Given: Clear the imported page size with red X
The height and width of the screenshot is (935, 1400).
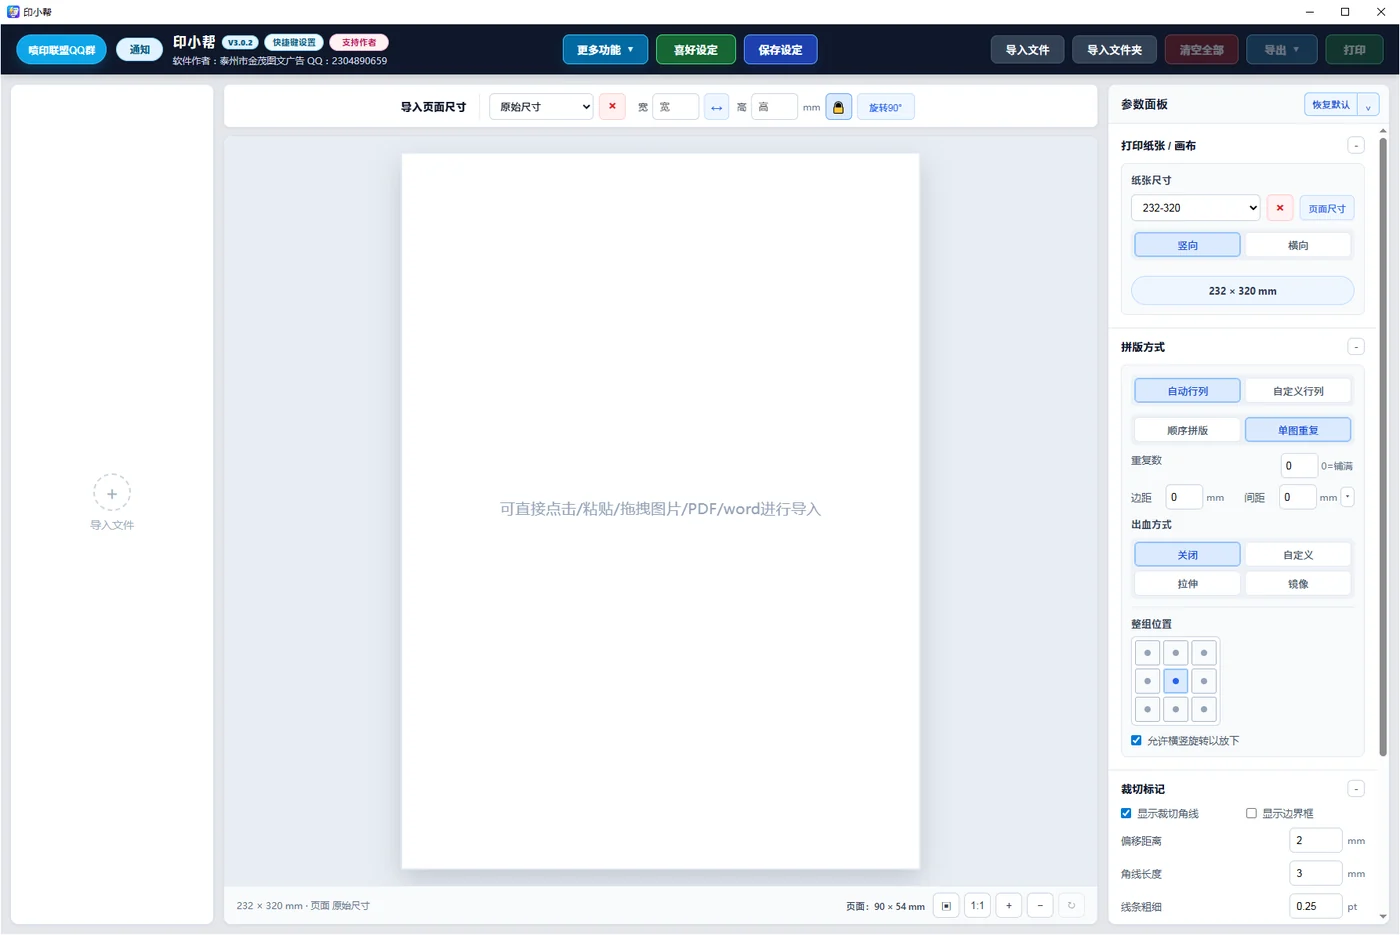Looking at the screenshot, I should click(x=612, y=106).
